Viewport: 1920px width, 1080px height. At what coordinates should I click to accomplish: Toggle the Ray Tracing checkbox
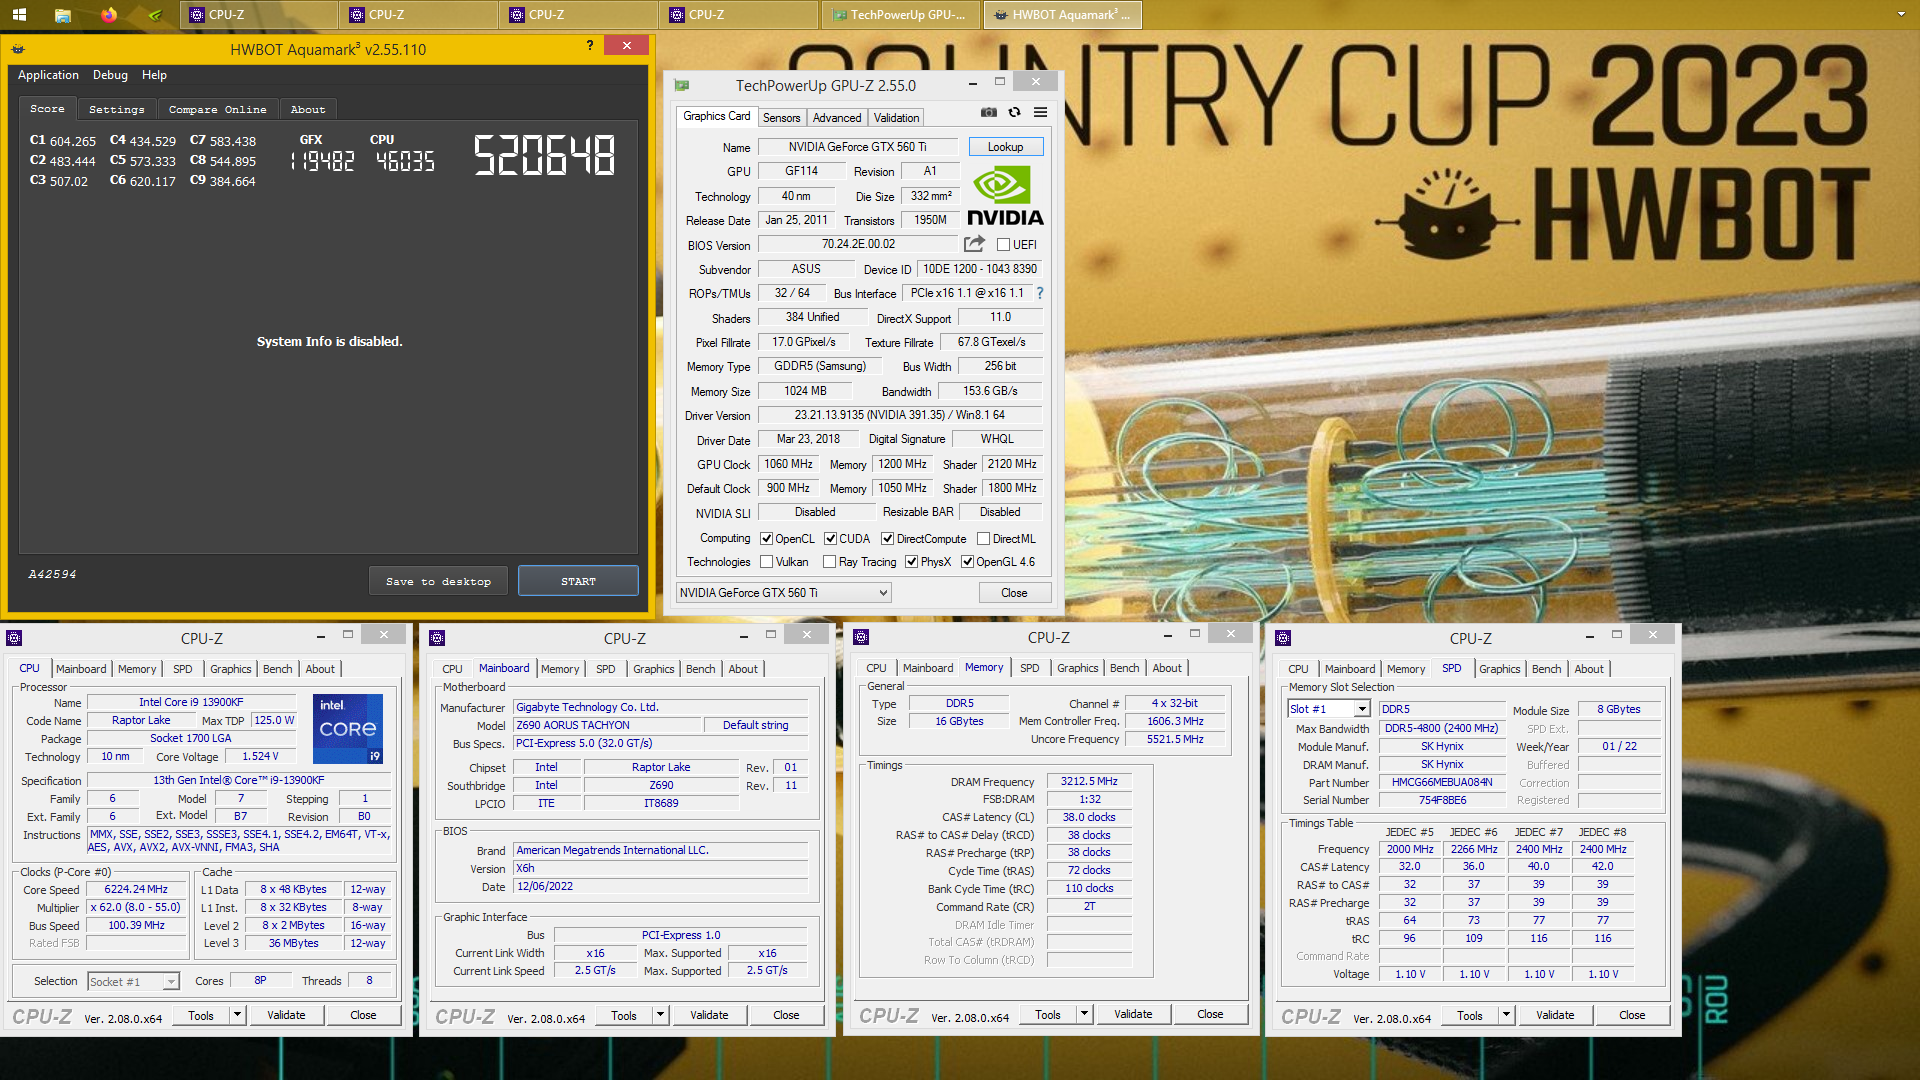[829, 561]
